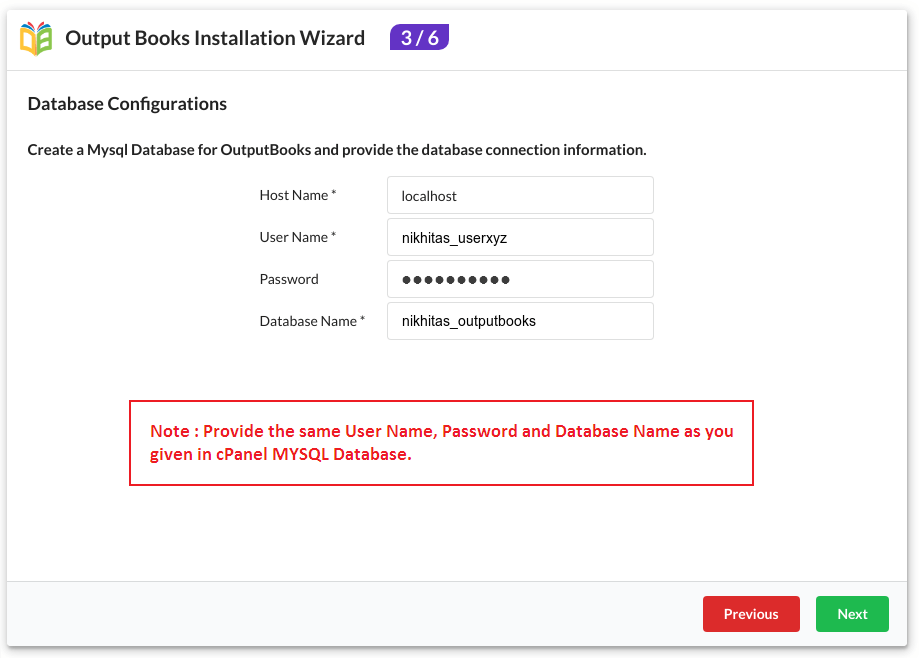
Task: Click the Create a Mysql Database instruction text
Action: click(337, 150)
